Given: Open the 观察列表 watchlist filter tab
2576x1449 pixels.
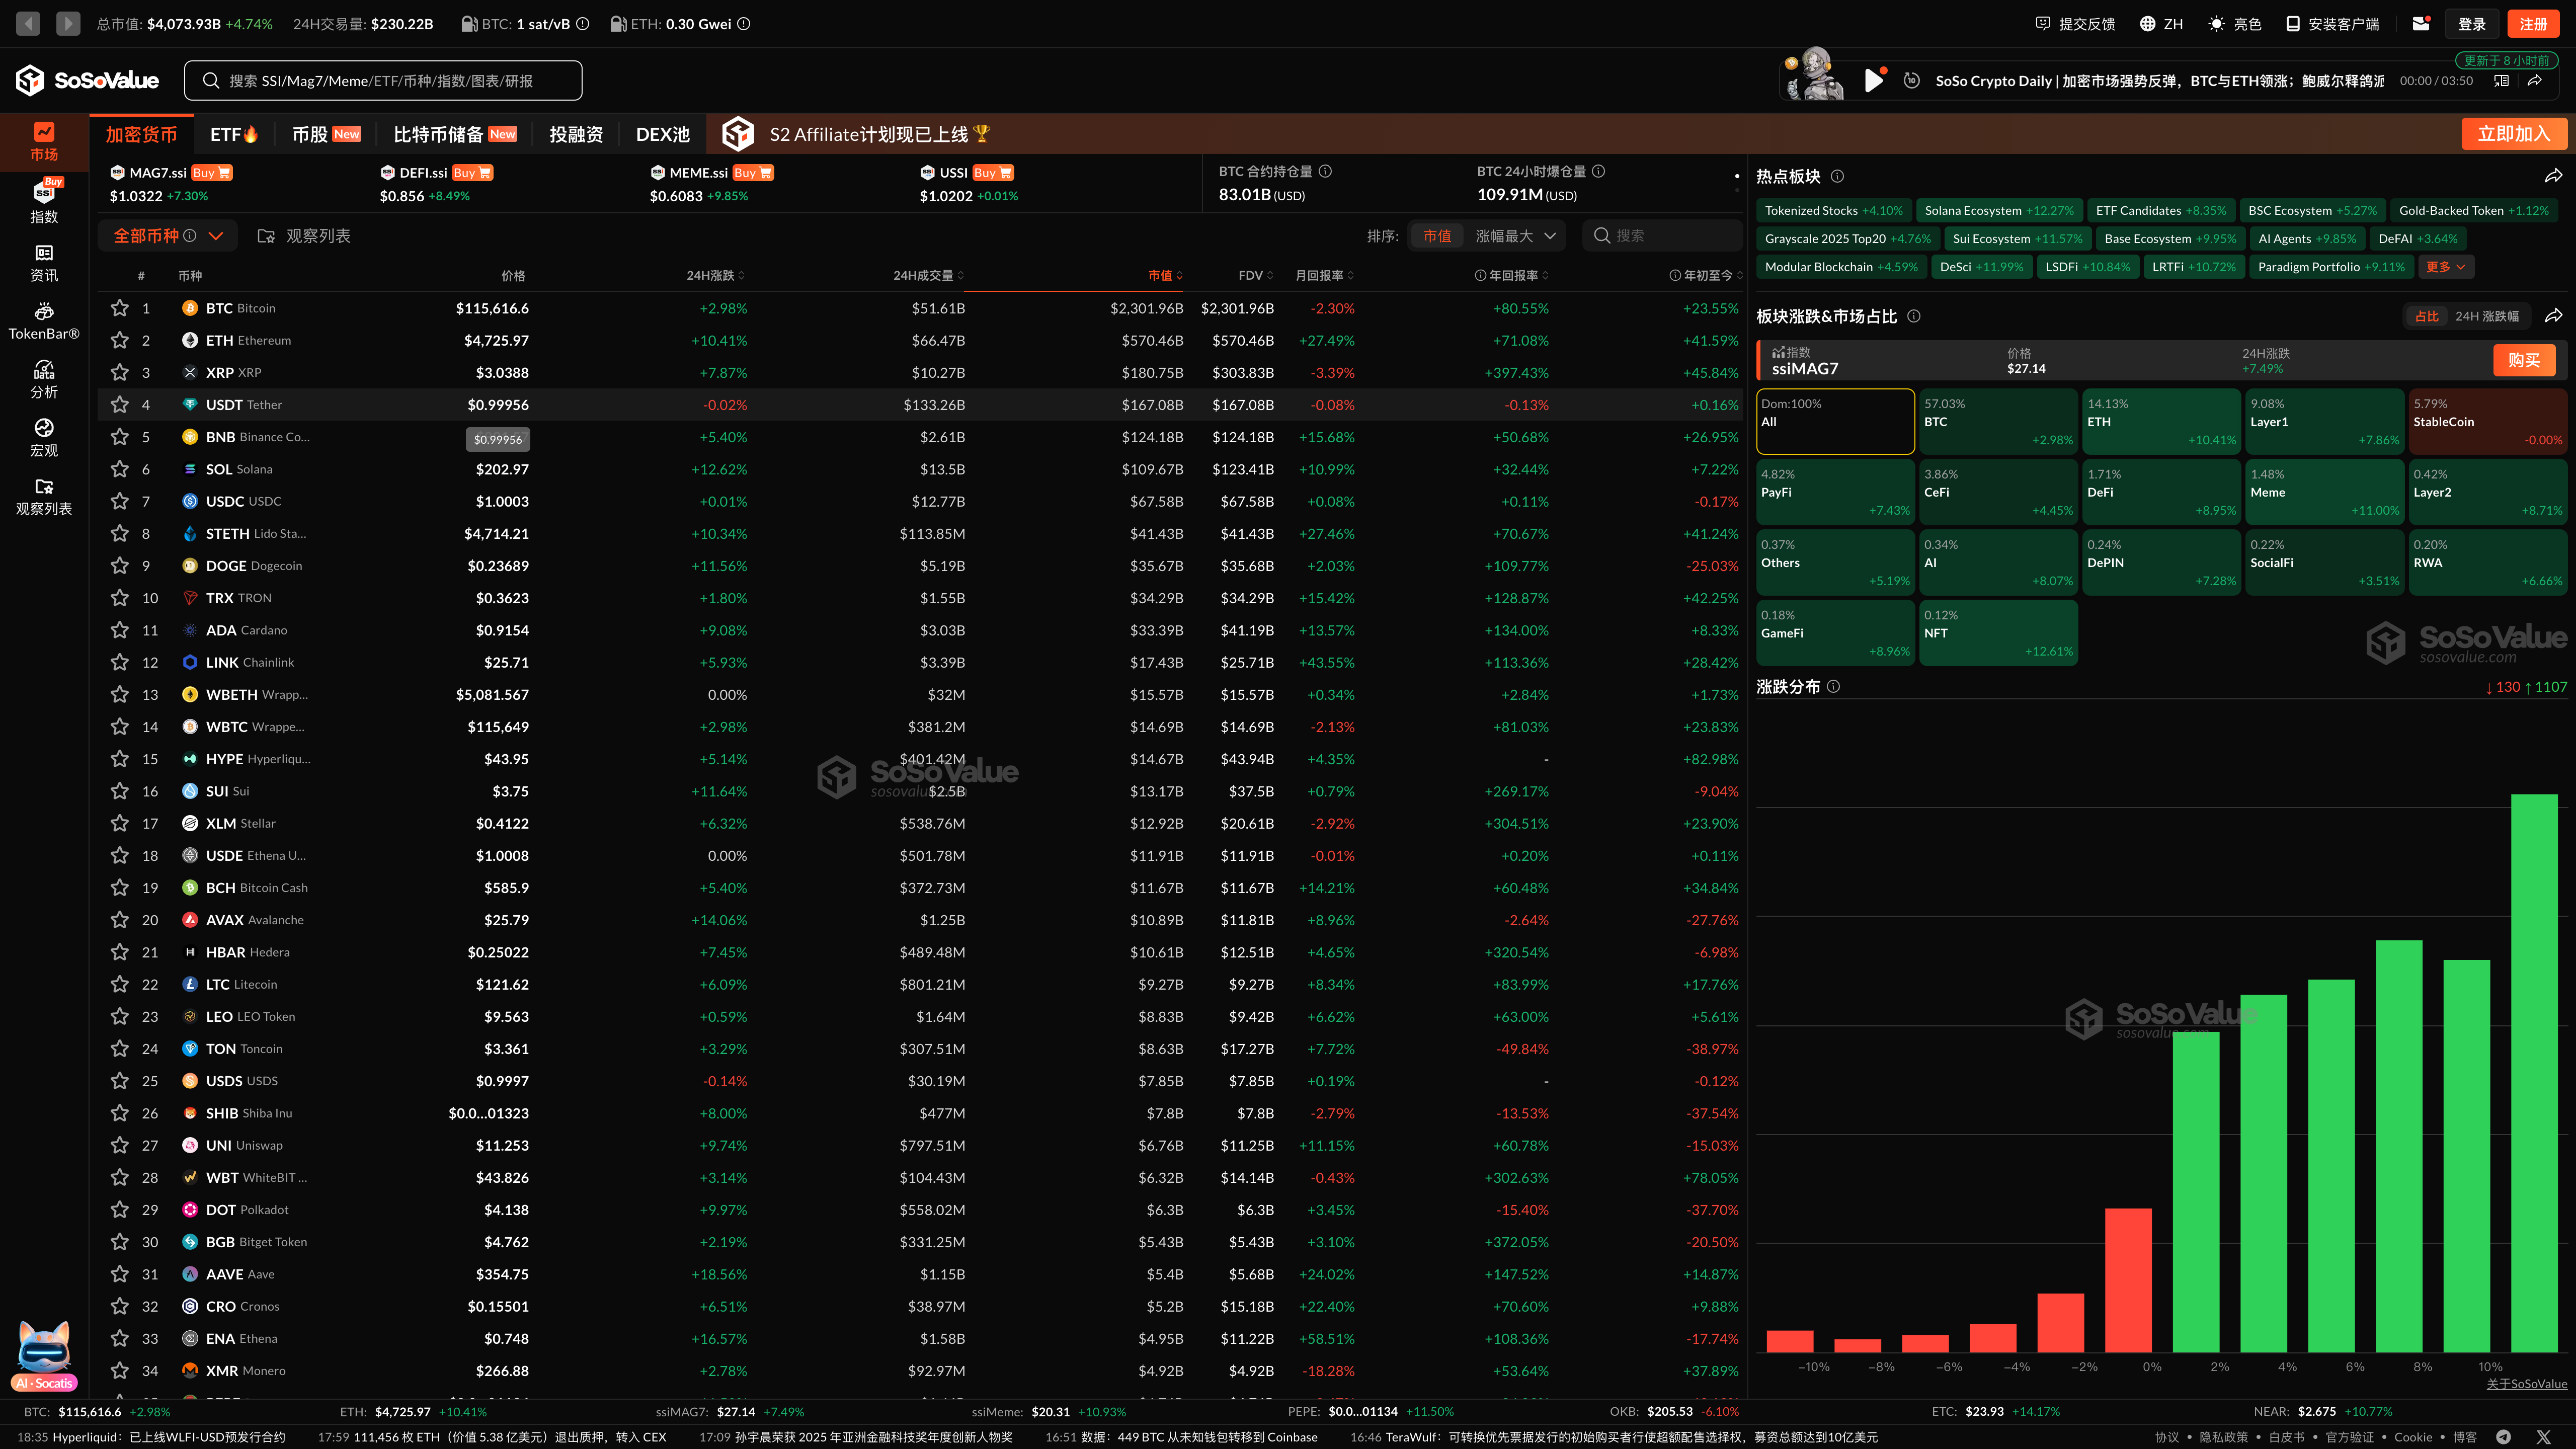Looking at the screenshot, I should pos(304,236).
